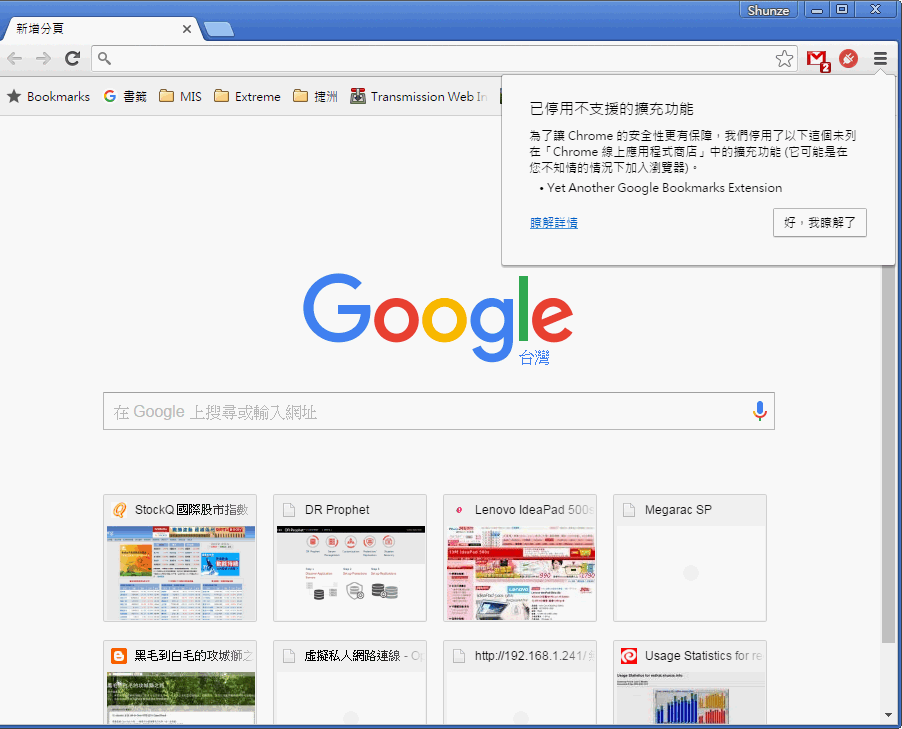This screenshot has width=902, height=729.
Task: Click the vertical scrollbar thumb
Action: click(889, 453)
